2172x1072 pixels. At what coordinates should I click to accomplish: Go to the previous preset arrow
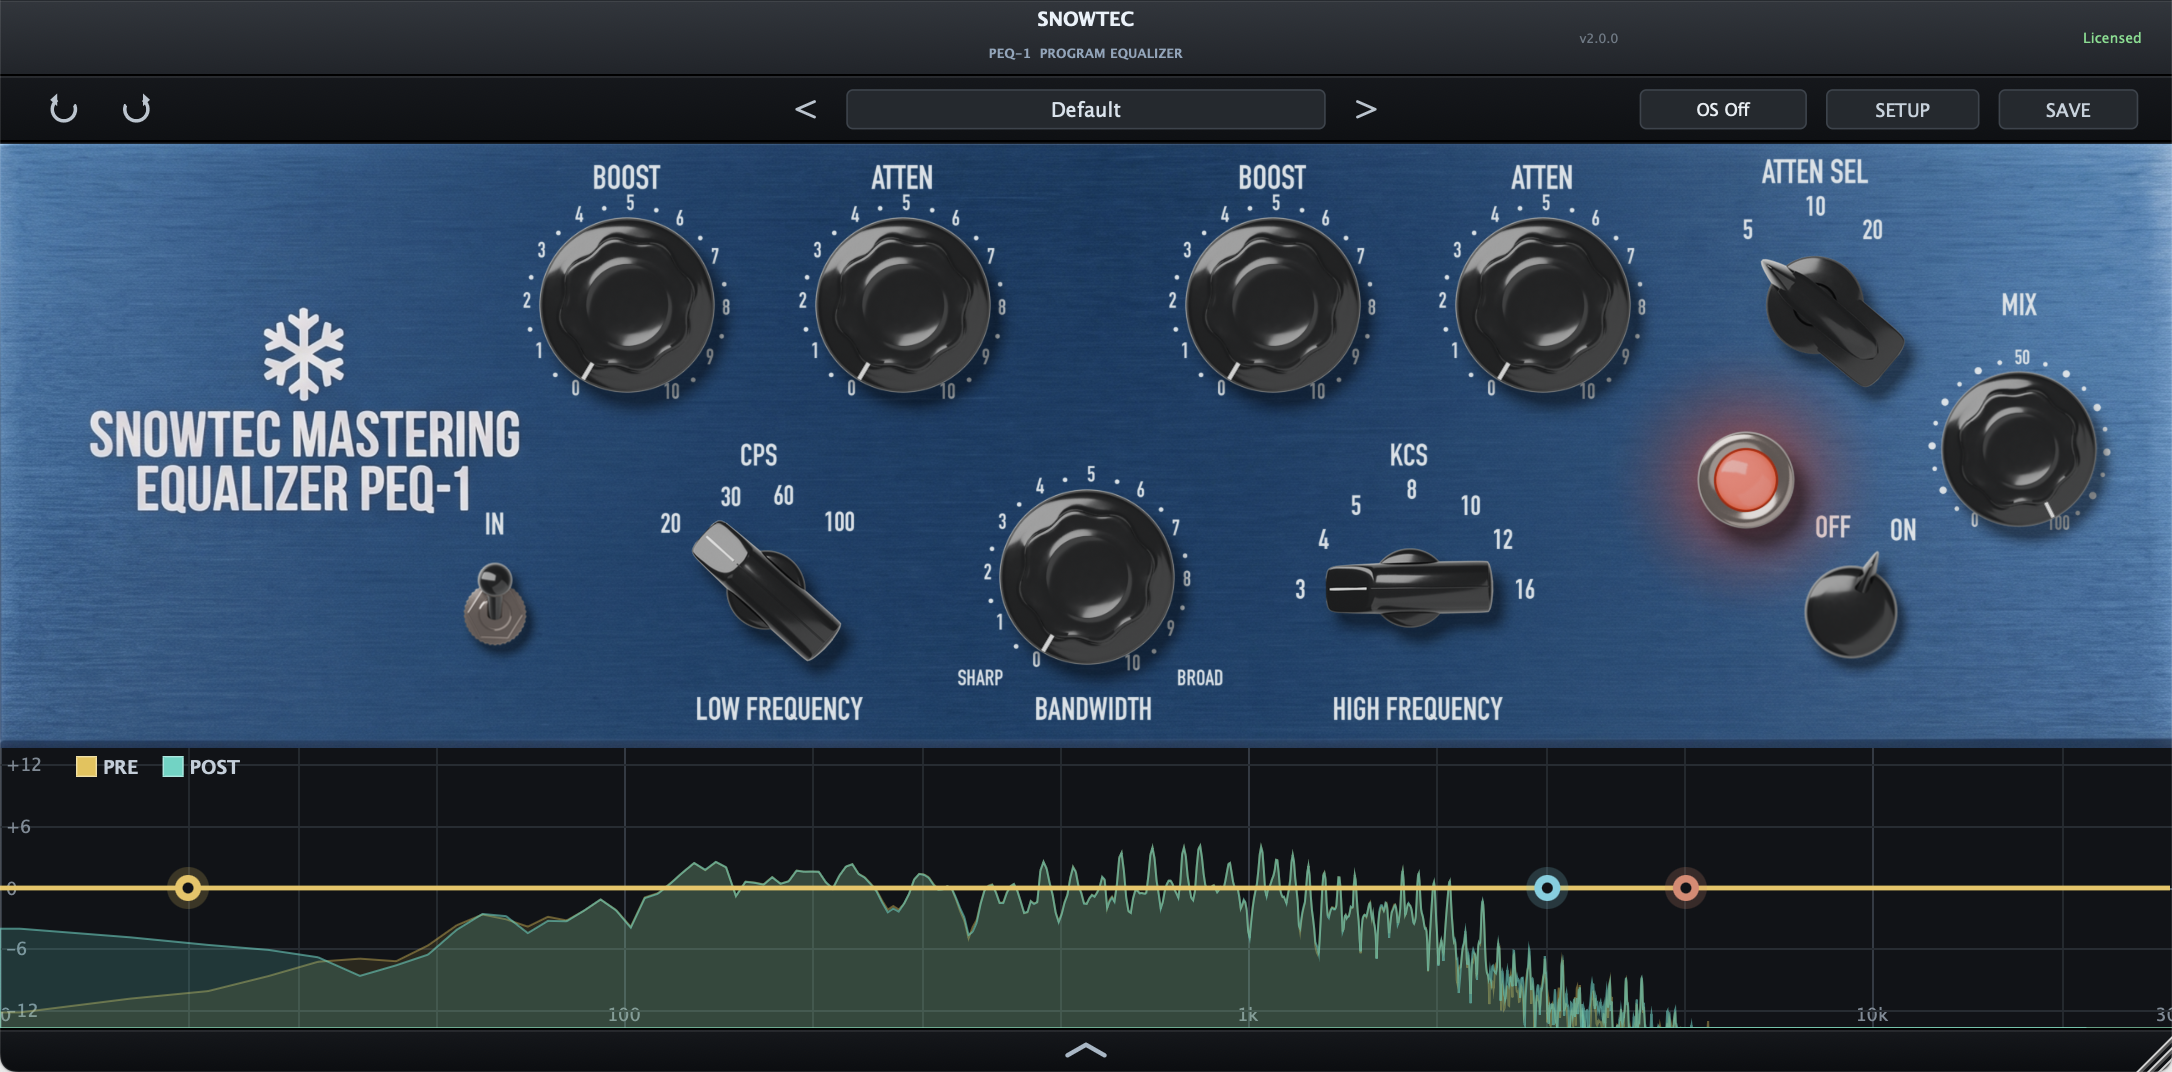click(x=805, y=109)
